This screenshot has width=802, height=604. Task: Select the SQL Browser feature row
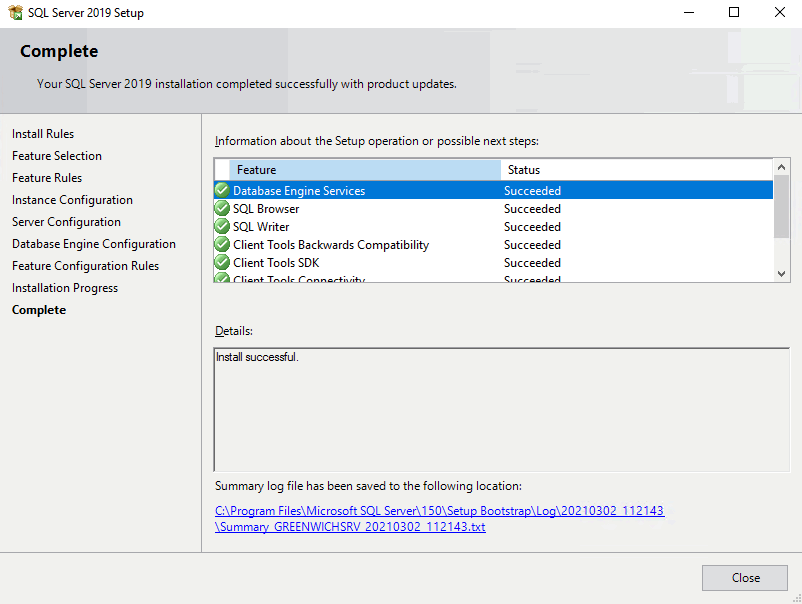tap(494, 208)
